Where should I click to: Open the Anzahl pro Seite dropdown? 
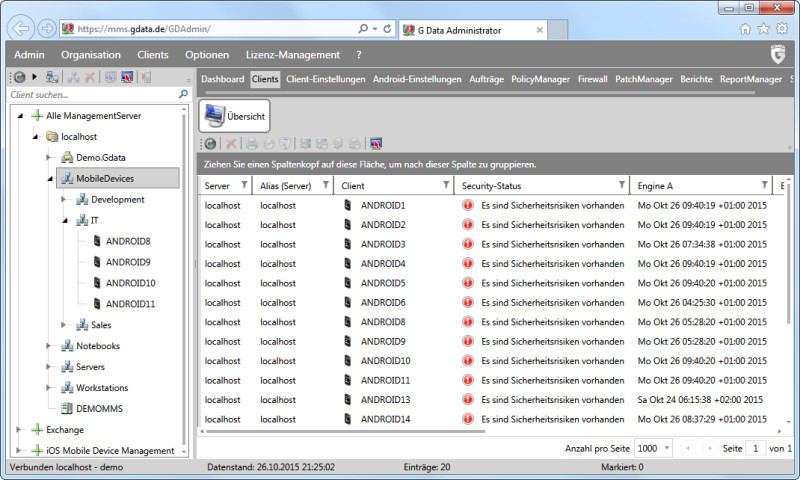[653, 448]
